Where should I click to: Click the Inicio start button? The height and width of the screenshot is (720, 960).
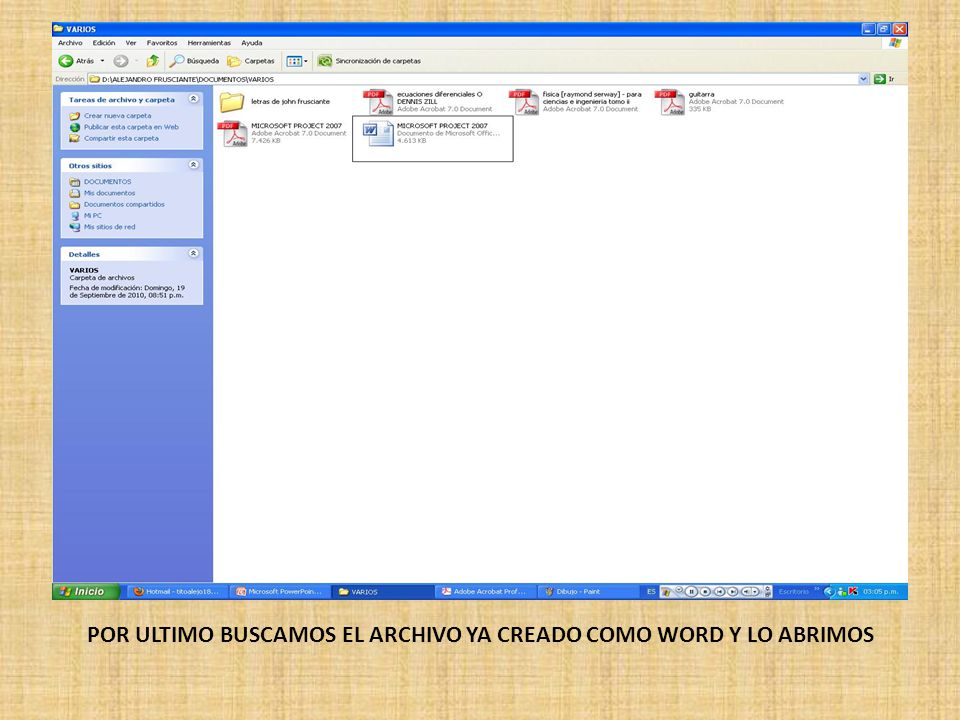86,591
